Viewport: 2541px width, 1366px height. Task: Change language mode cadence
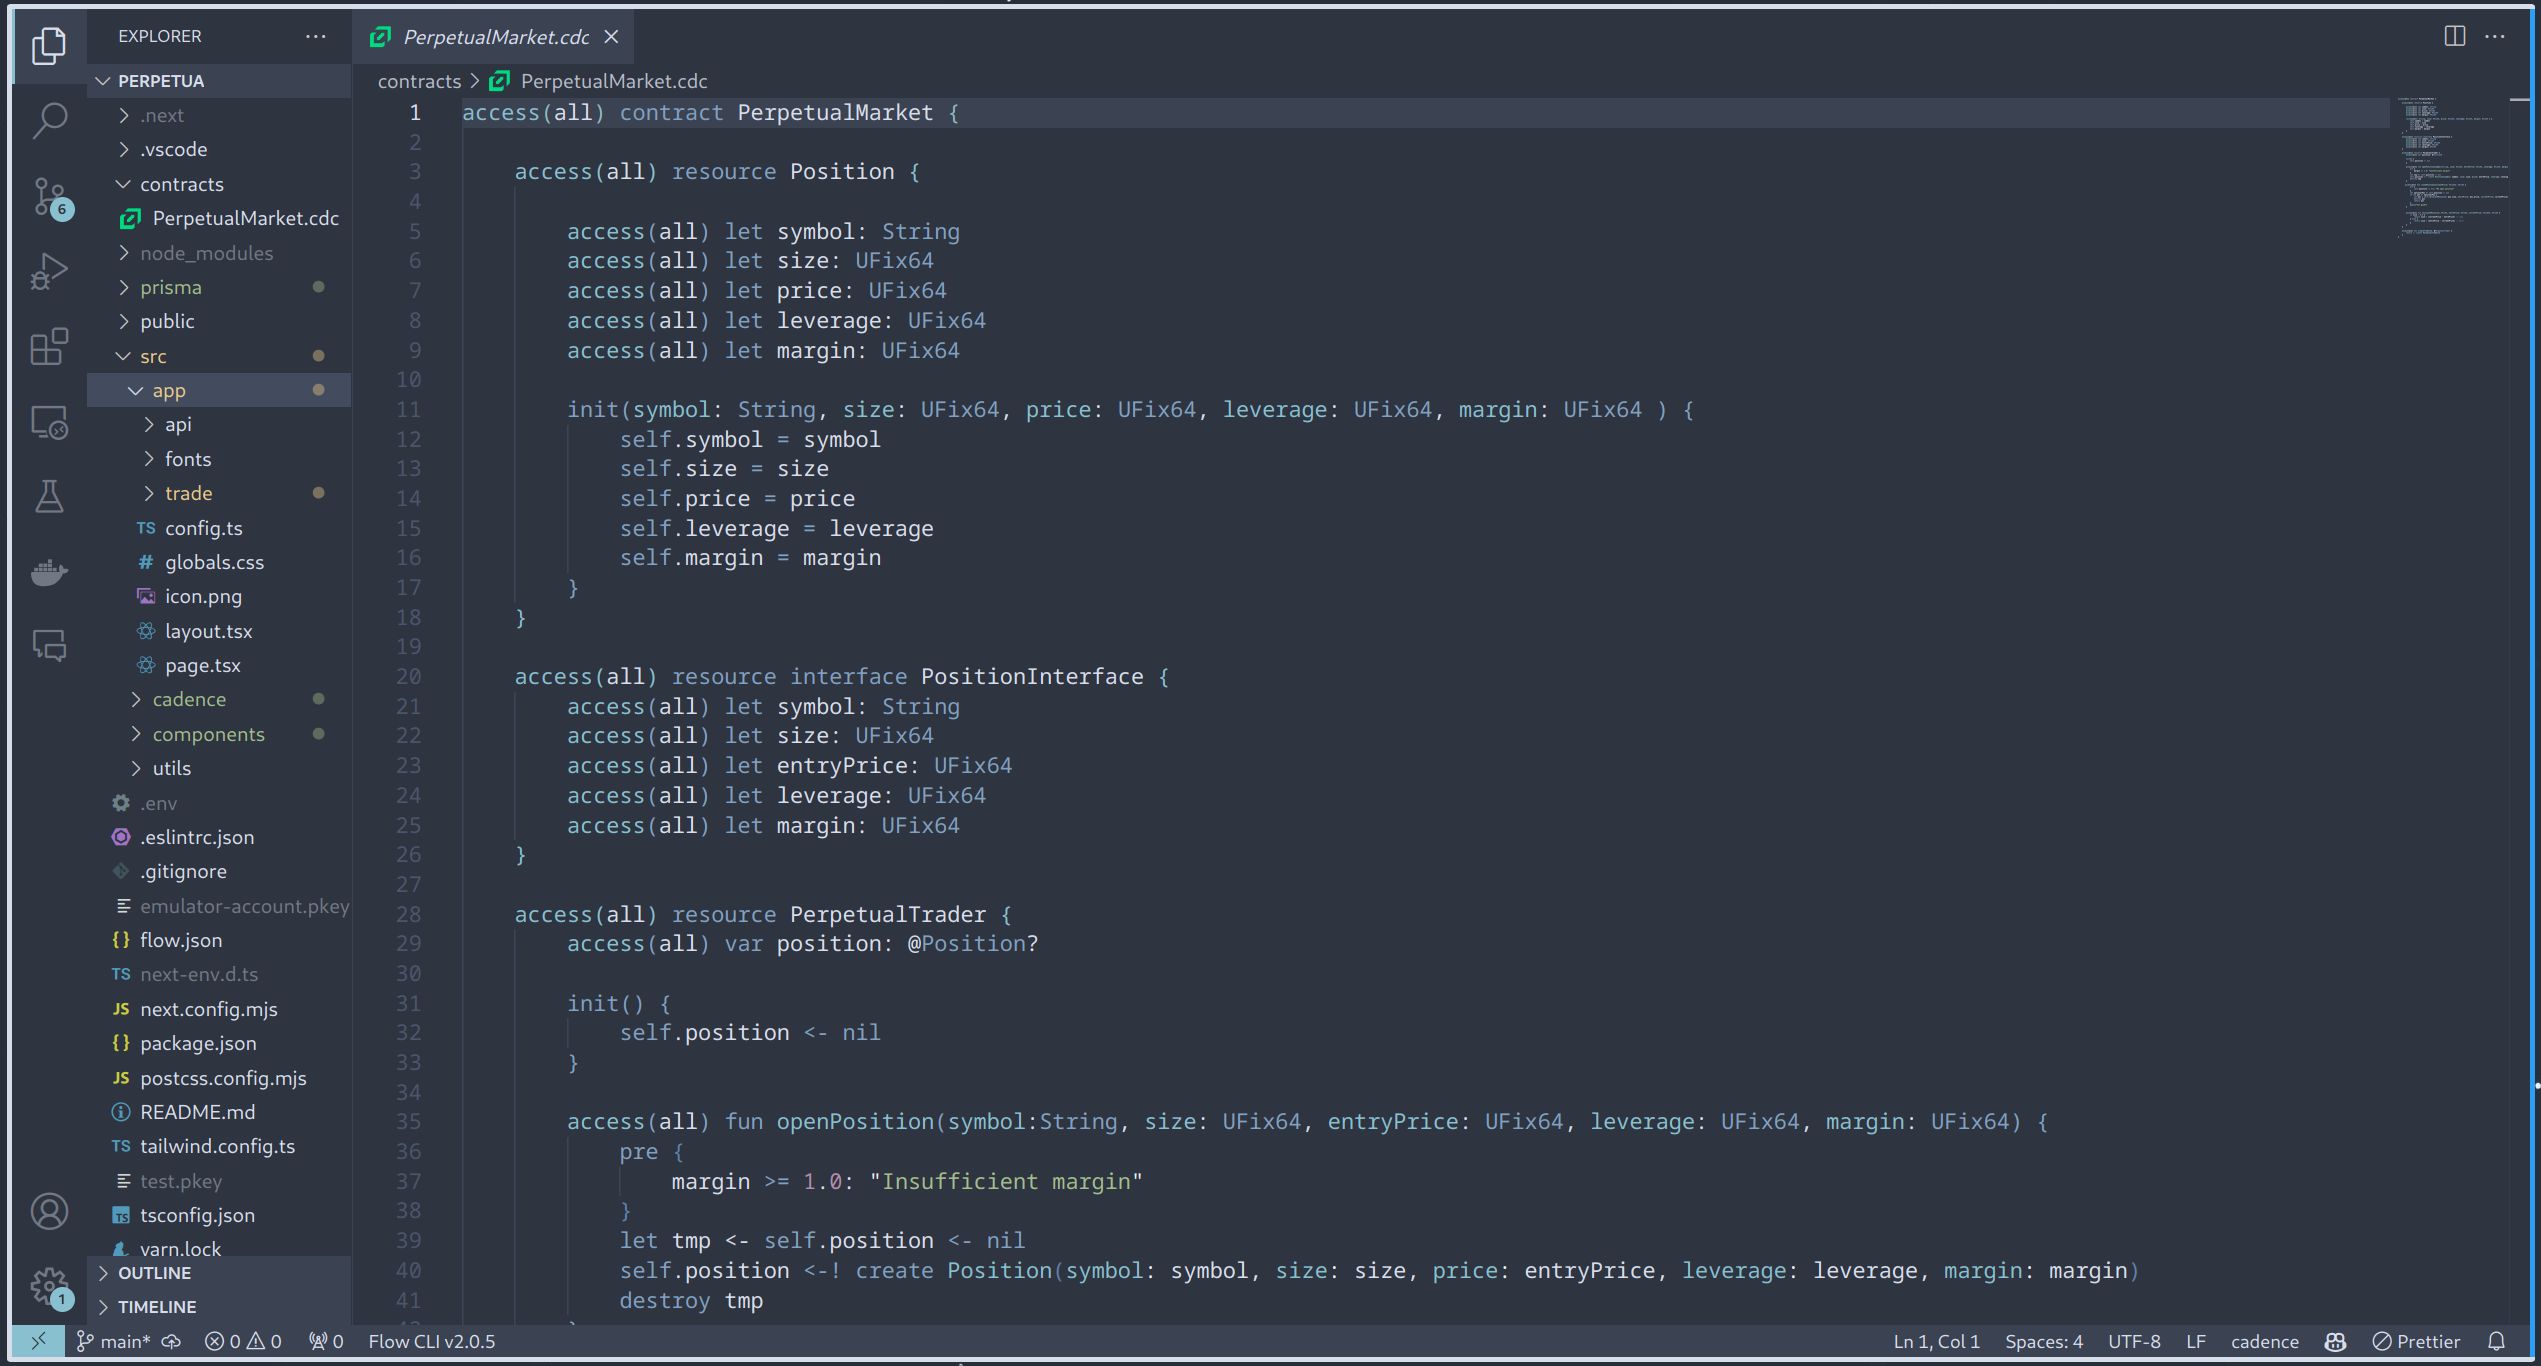coord(2264,1341)
